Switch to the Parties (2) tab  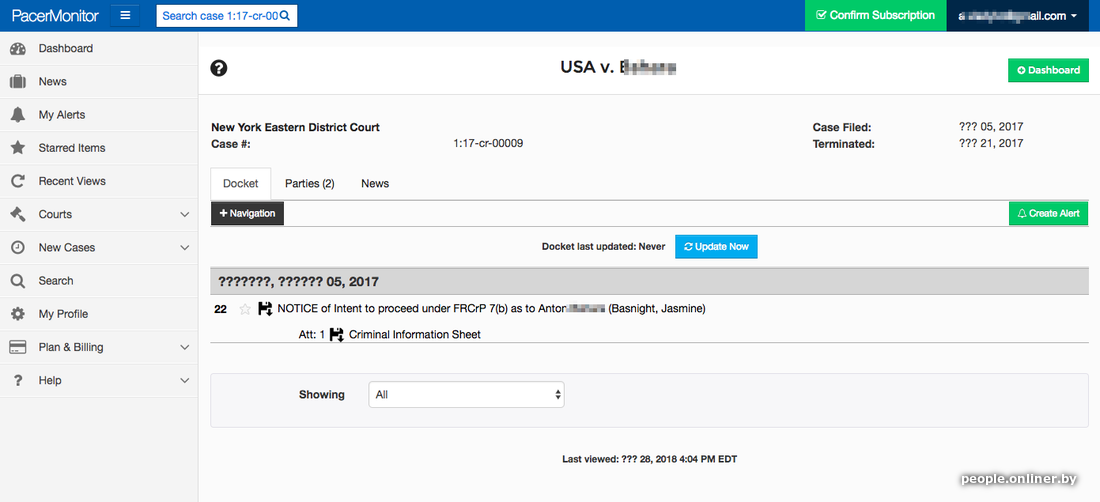coord(309,184)
